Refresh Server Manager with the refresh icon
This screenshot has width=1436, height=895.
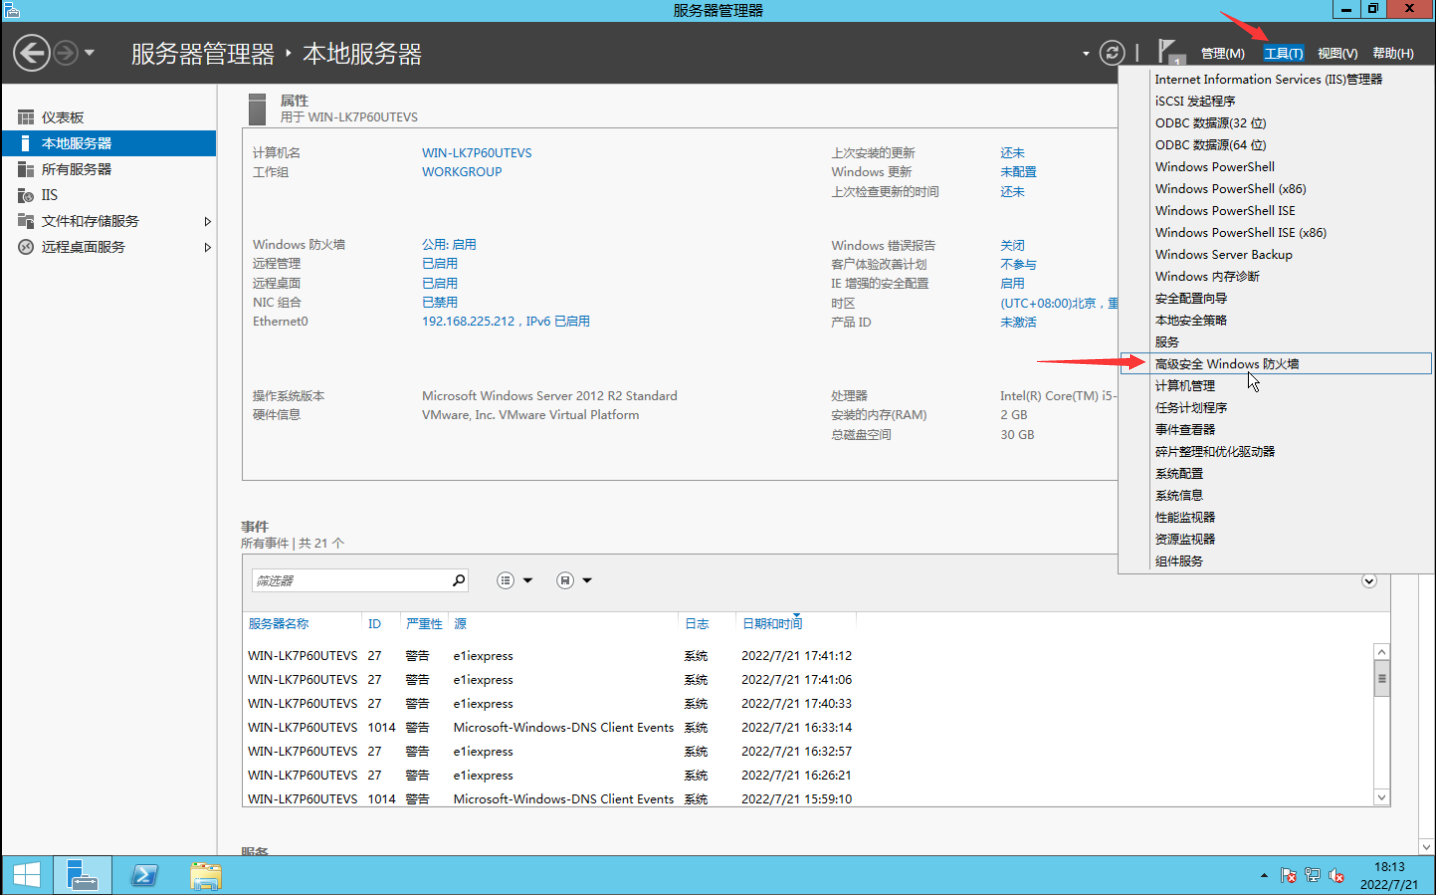1112,53
